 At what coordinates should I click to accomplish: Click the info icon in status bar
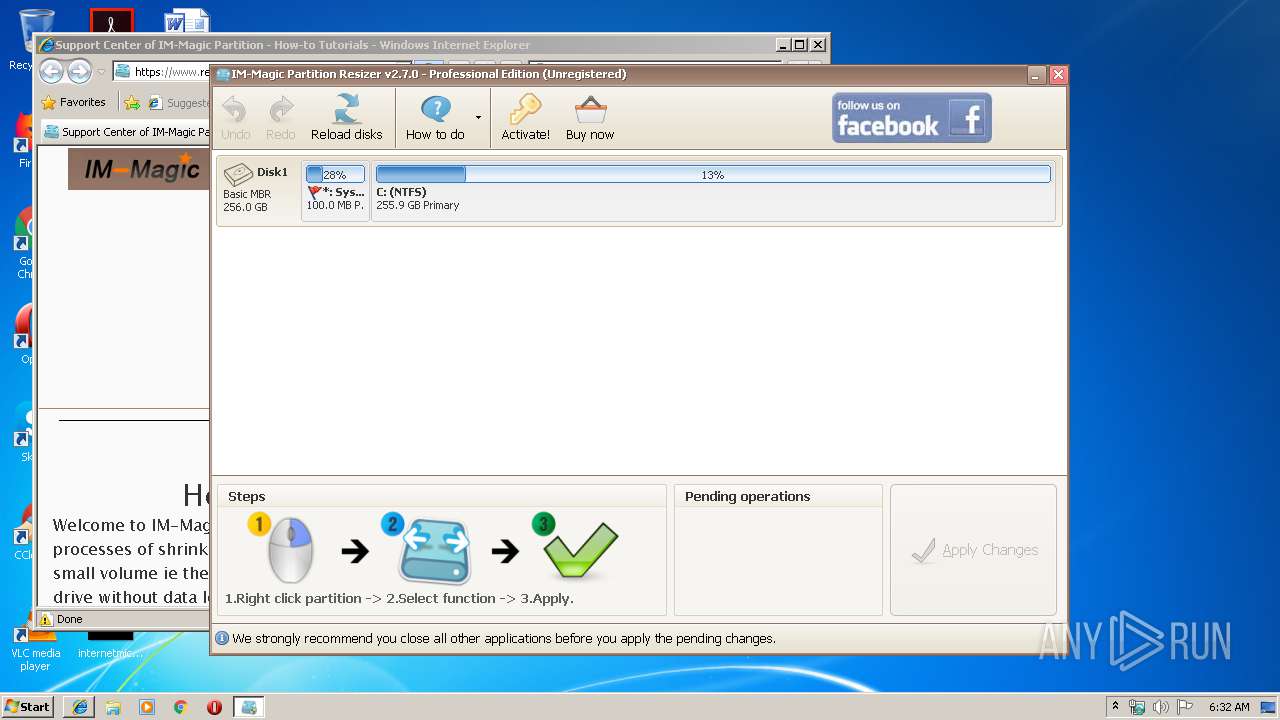click(x=222, y=638)
